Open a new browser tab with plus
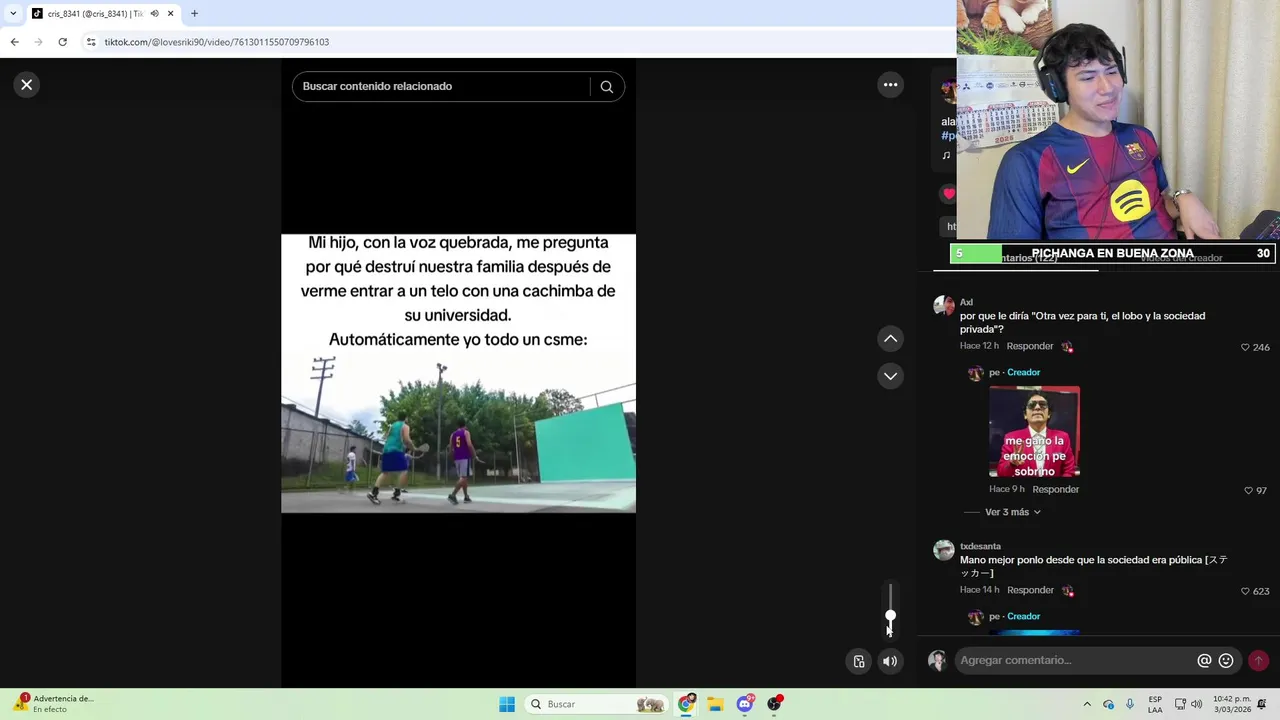 pos(194,14)
